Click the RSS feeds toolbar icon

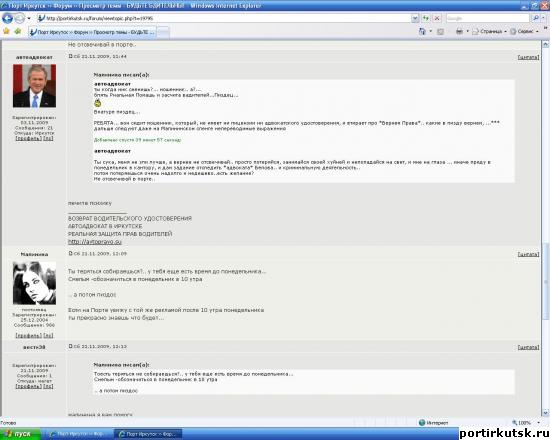pos(440,32)
